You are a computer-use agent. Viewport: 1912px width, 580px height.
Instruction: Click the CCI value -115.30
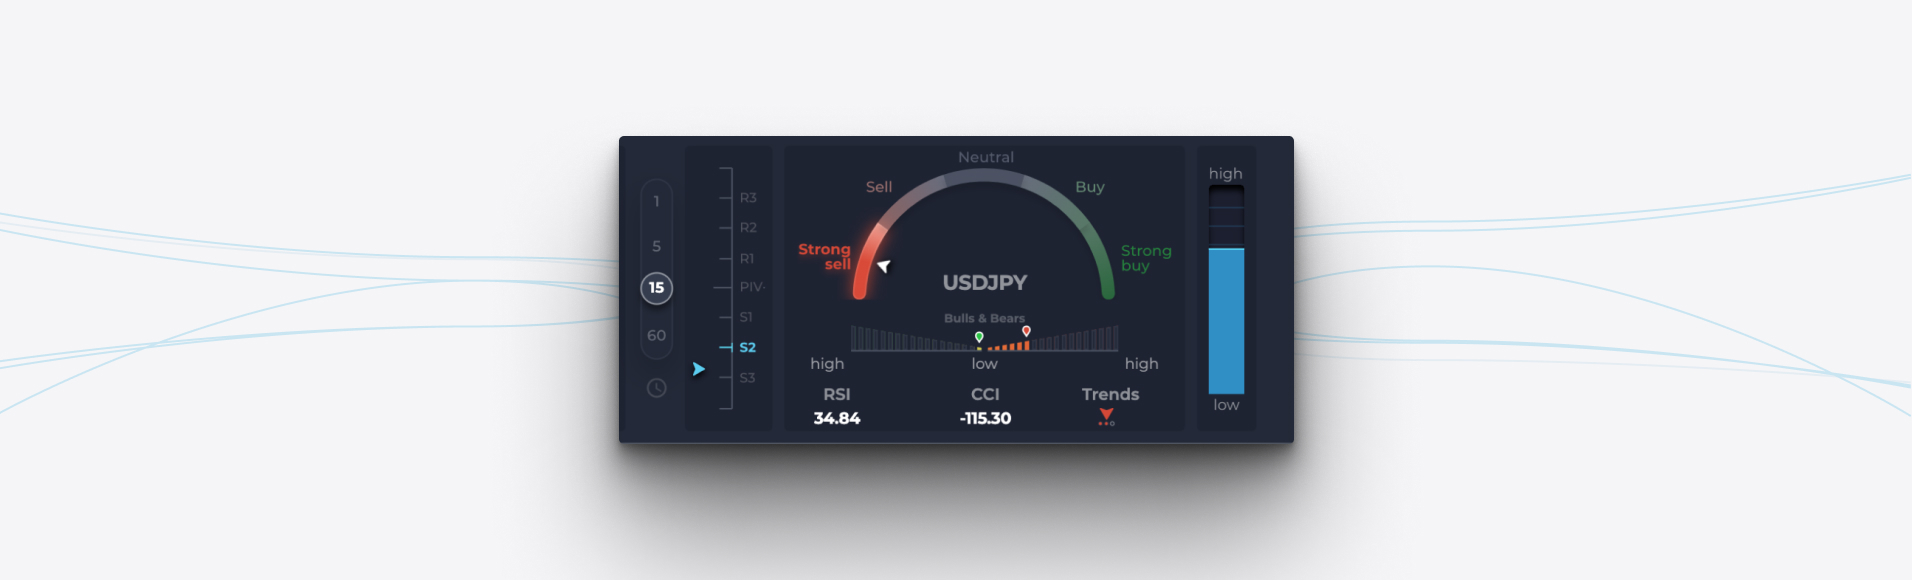[985, 418]
